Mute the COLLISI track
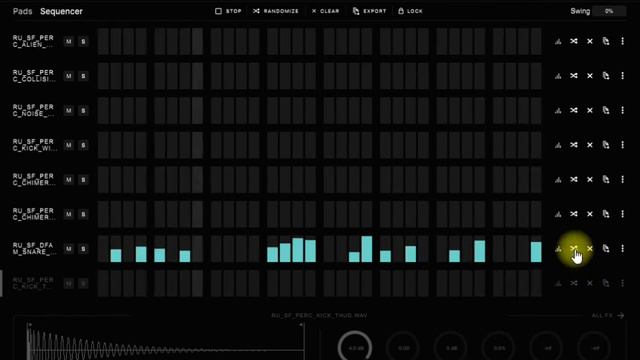640x360 pixels. click(x=69, y=76)
